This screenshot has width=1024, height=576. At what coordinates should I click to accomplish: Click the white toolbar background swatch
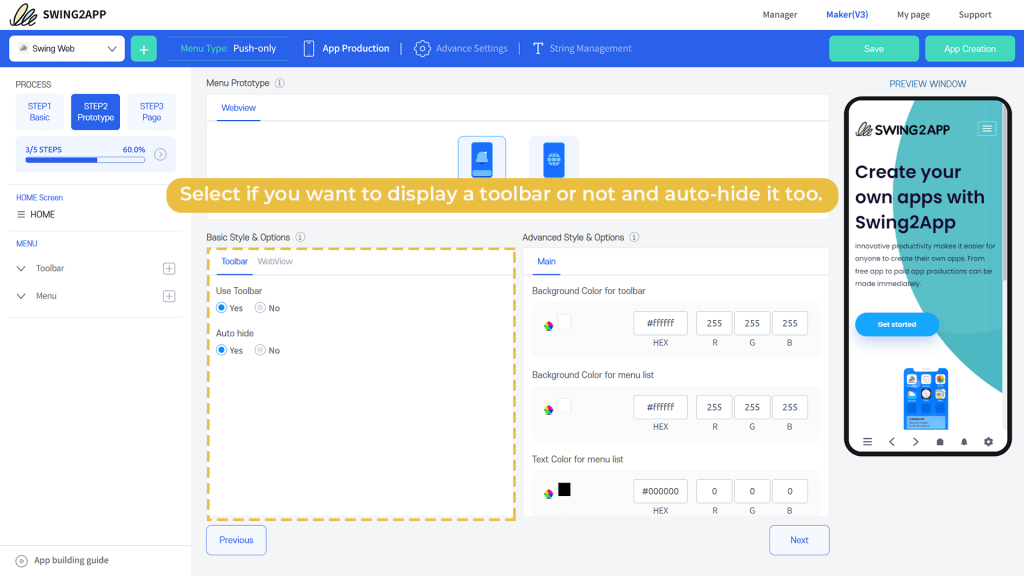click(564, 321)
